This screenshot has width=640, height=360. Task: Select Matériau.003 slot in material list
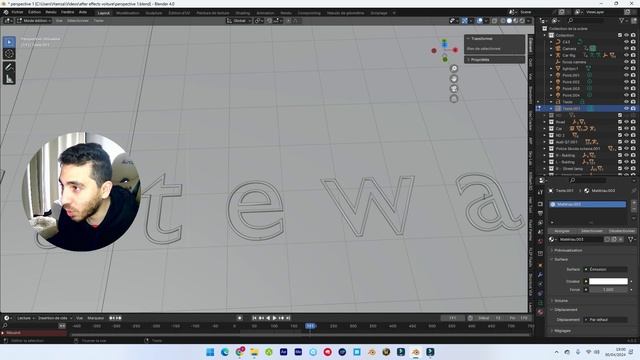(x=588, y=204)
